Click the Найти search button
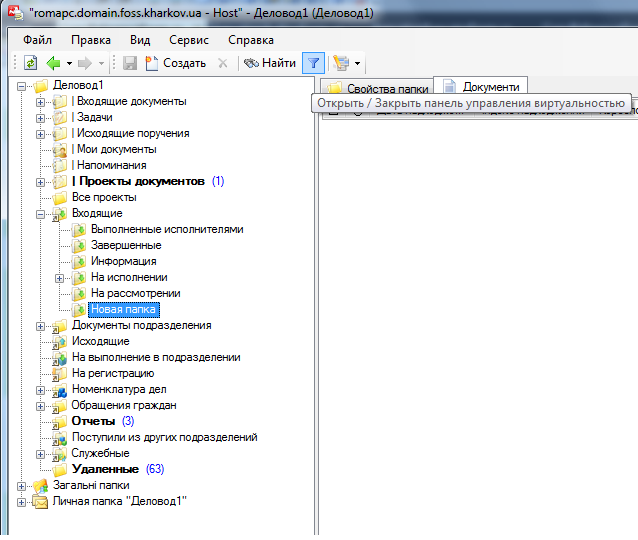The image size is (638, 540). 269,63
